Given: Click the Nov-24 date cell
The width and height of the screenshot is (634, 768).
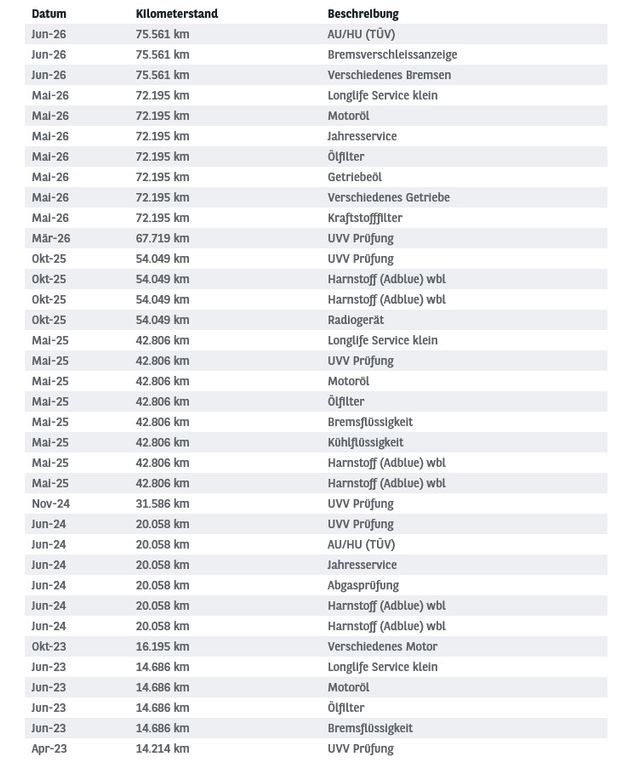Looking at the screenshot, I should [x=50, y=504].
